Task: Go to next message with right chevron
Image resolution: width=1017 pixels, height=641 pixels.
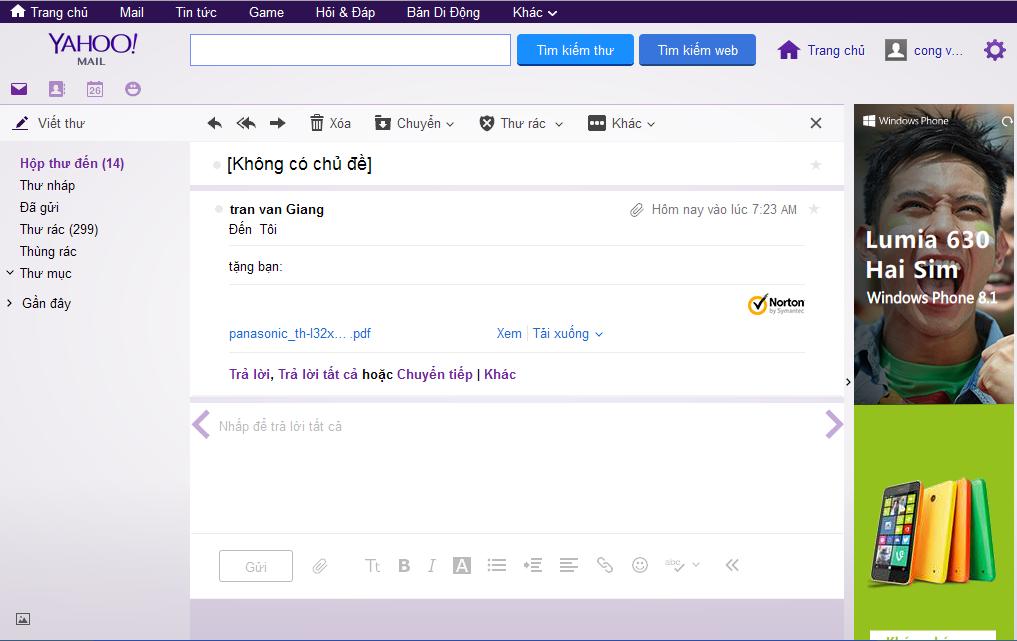Action: coord(834,425)
